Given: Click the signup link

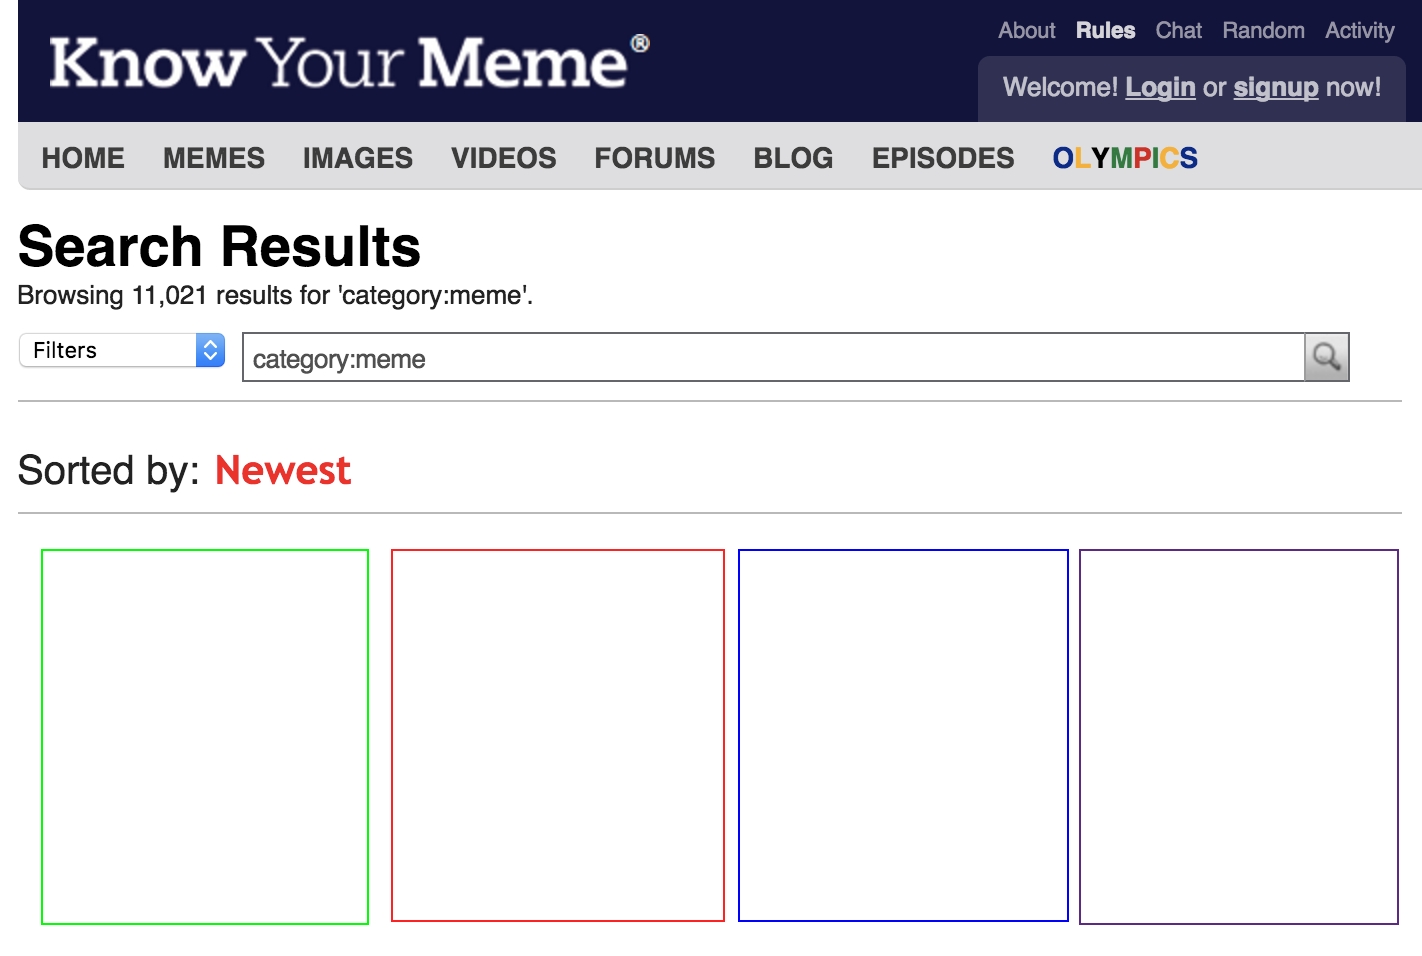Looking at the screenshot, I should pyautogui.click(x=1276, y=88).
